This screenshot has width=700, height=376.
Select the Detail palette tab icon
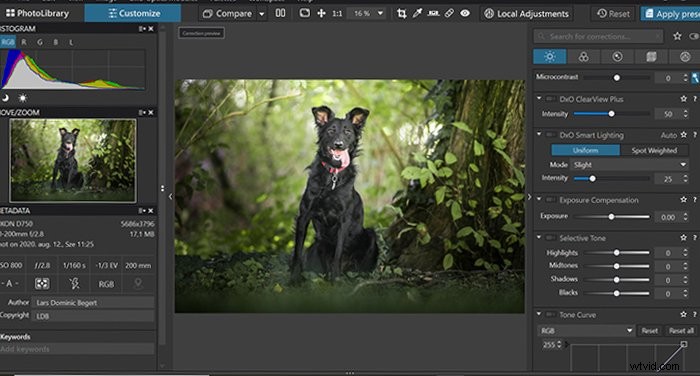(x=617, y=56)
